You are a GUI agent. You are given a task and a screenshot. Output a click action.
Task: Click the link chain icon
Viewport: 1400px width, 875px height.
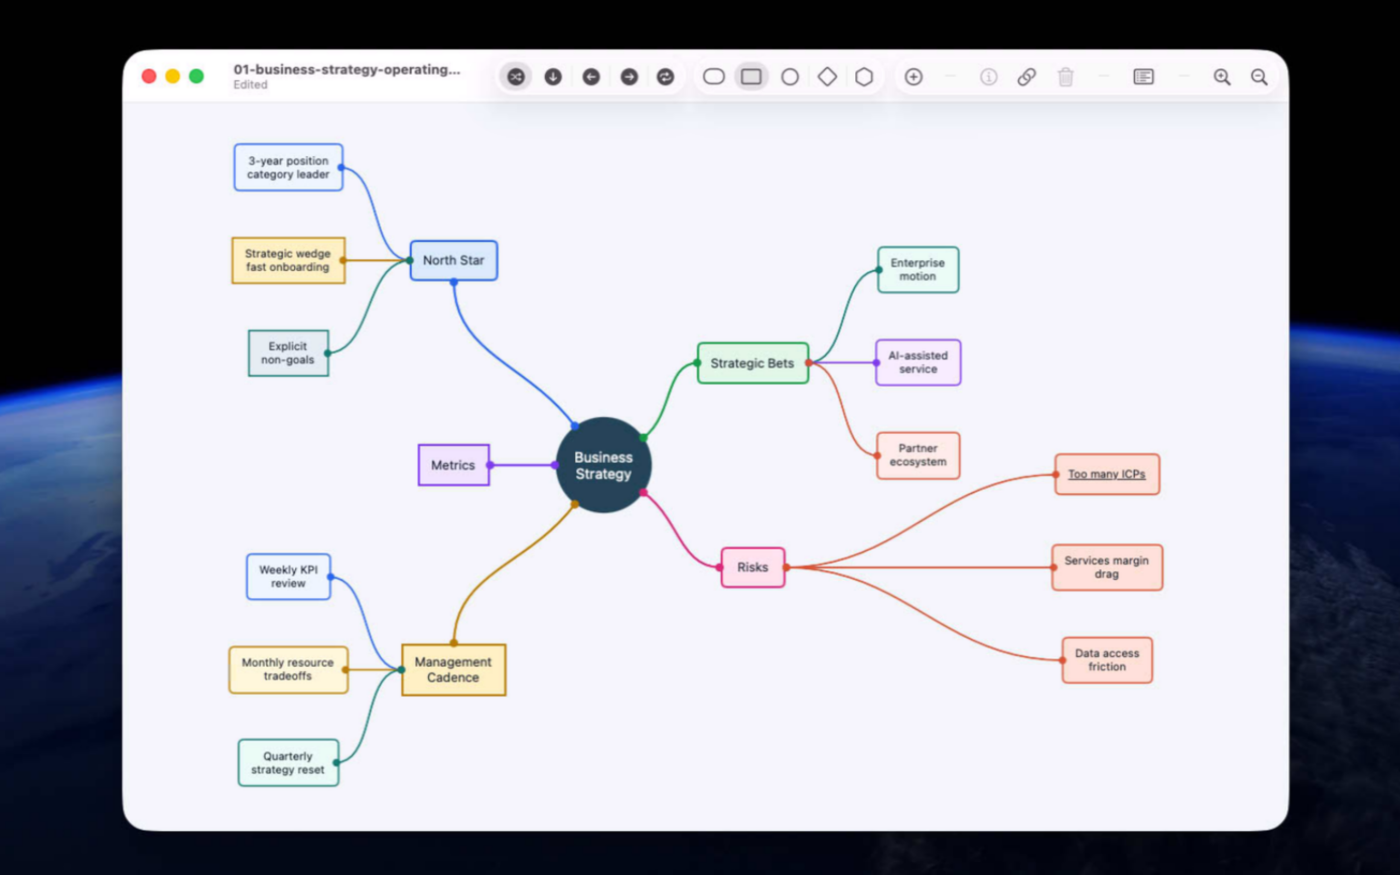click(1027, 77)
